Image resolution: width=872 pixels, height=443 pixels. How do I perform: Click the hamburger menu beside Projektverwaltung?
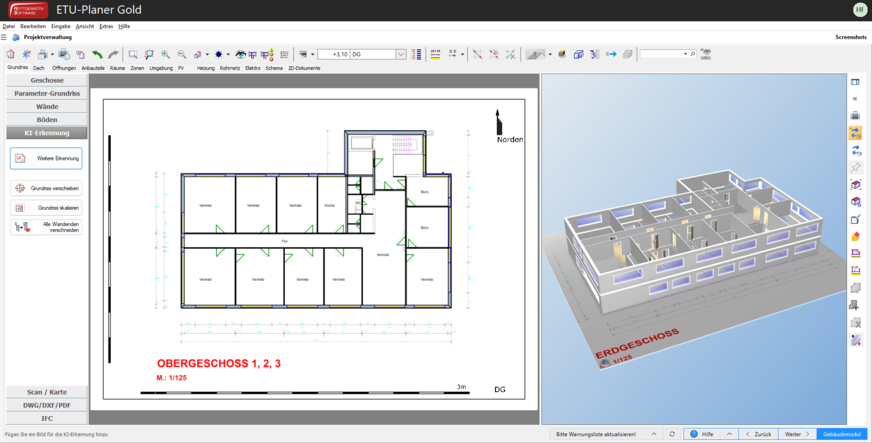click(4, 37)
